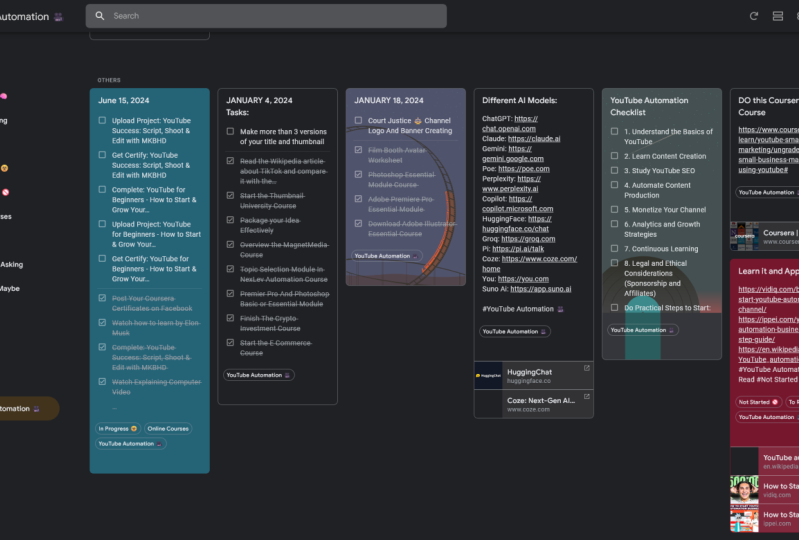This screenshot has height=540, width=799.
Task: Uncheck 'Watch Explaining Computer Video' item
Action: pyautogui.click(x=102, y=382)
